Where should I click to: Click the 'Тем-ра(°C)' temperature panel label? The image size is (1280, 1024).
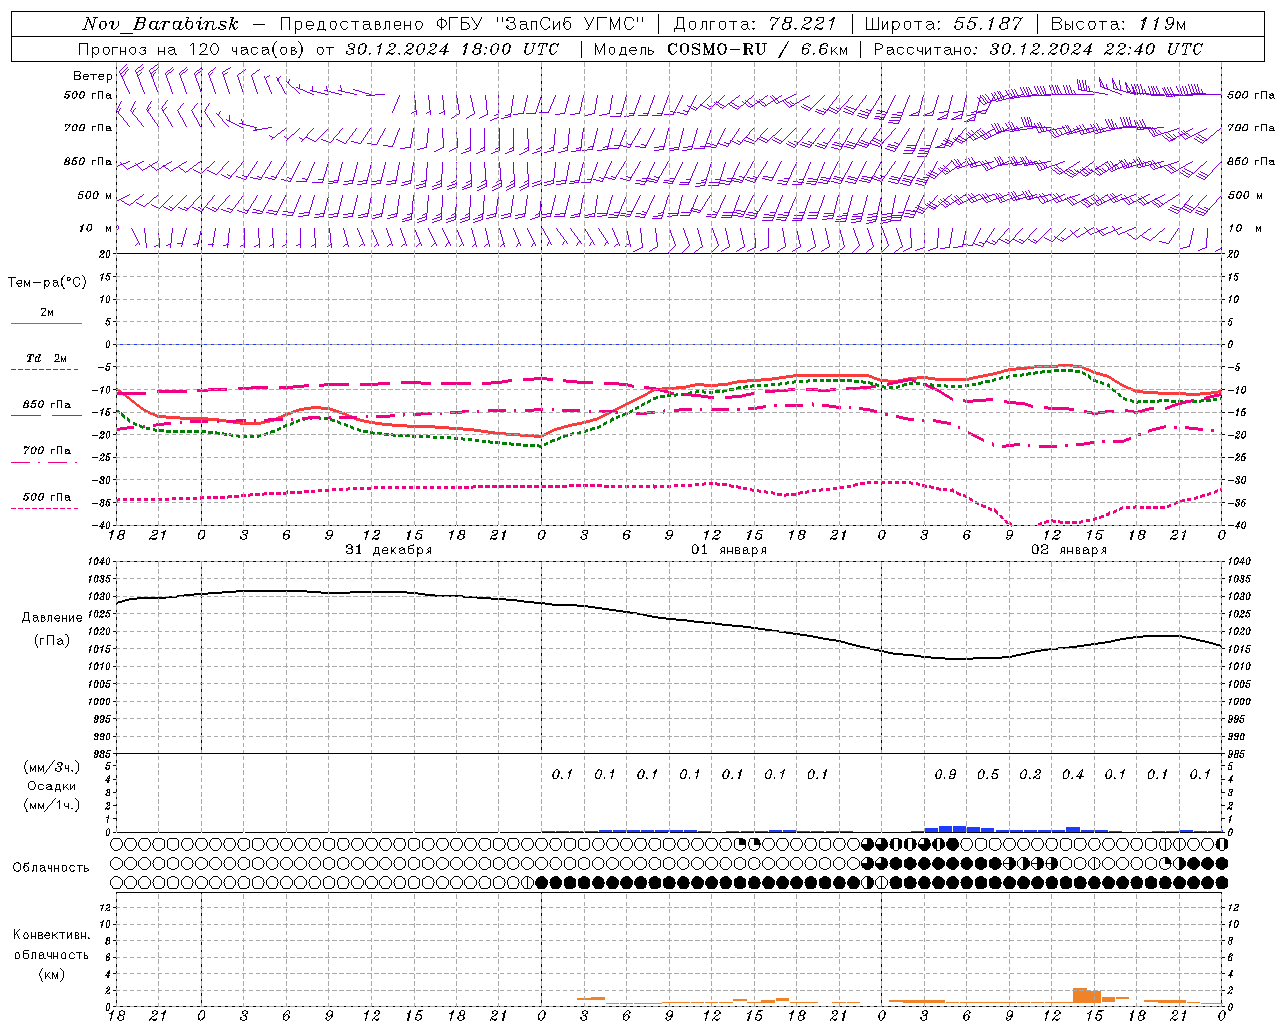tap(47, 283)
